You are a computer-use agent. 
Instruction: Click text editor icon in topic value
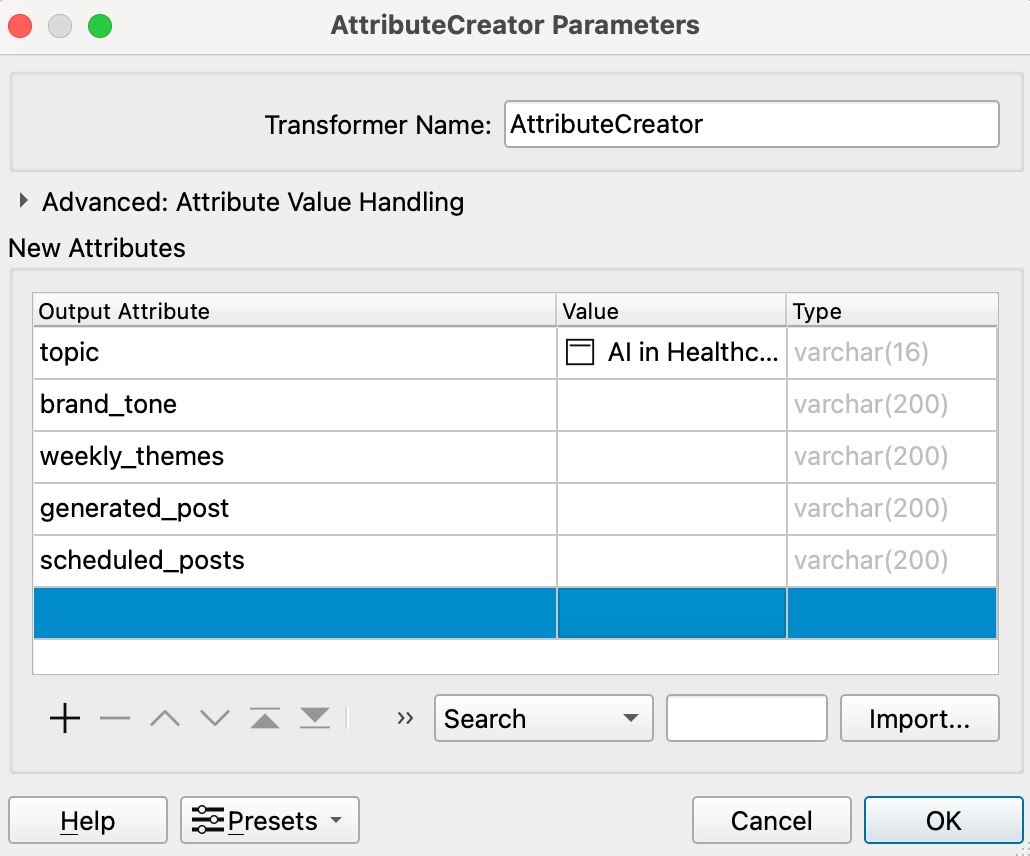(580, 352)
